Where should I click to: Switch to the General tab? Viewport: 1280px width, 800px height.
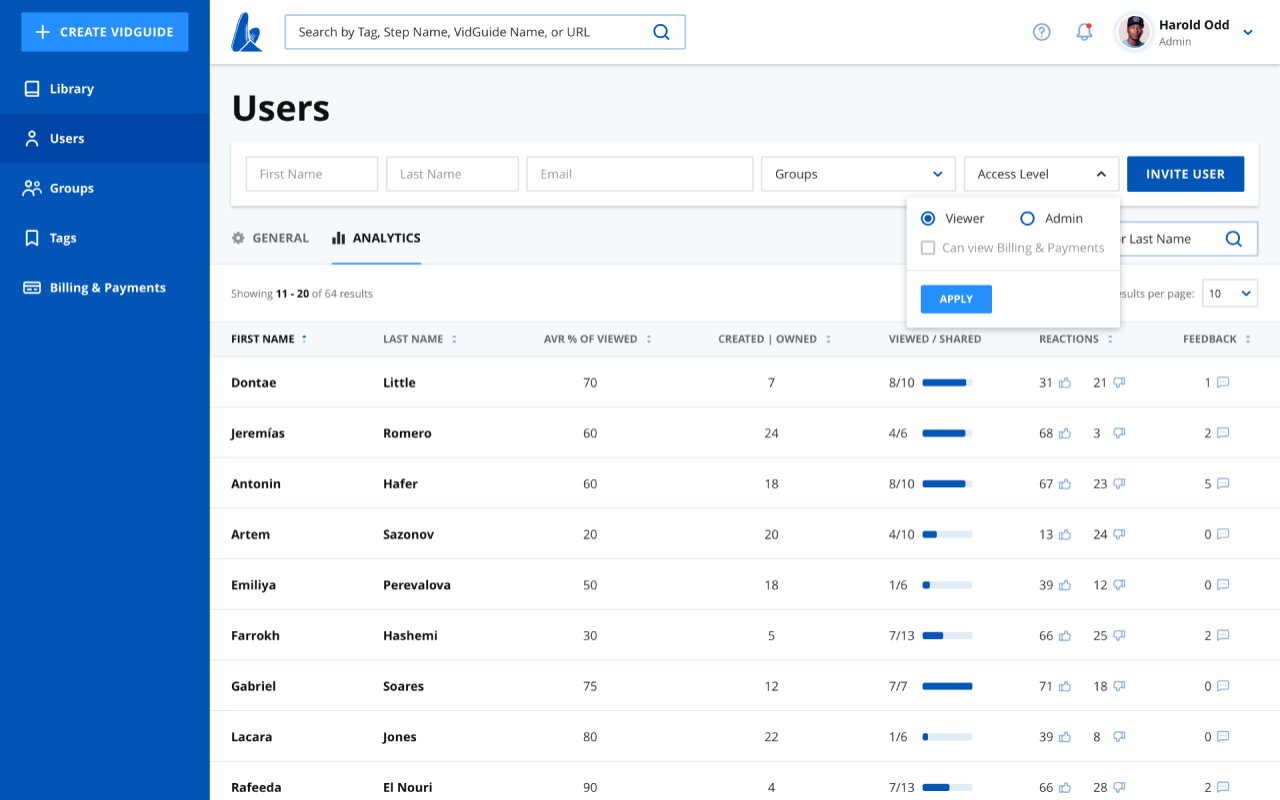270,238
